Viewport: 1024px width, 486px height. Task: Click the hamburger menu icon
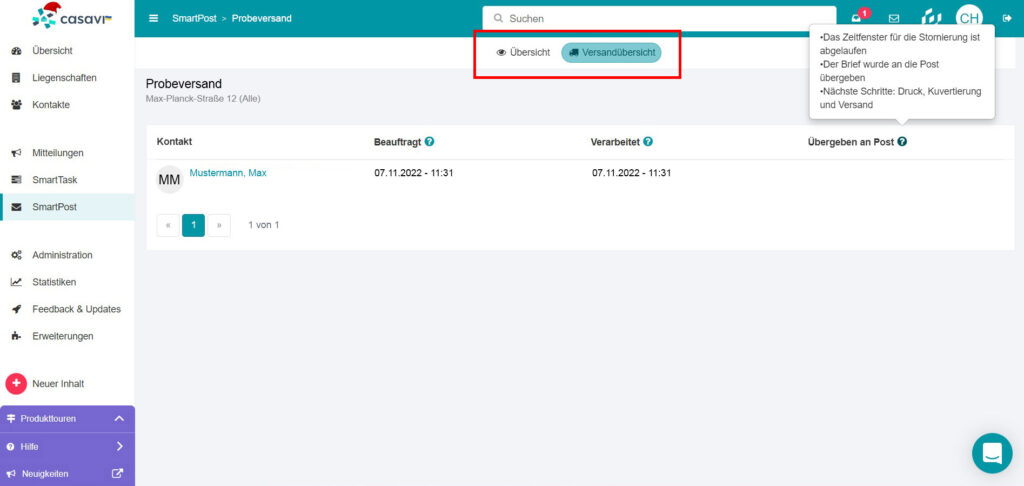click(153, 18)
